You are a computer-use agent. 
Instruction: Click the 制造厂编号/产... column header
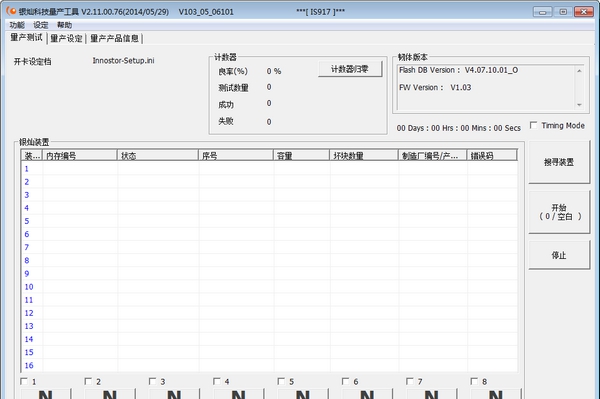point(433,156)
